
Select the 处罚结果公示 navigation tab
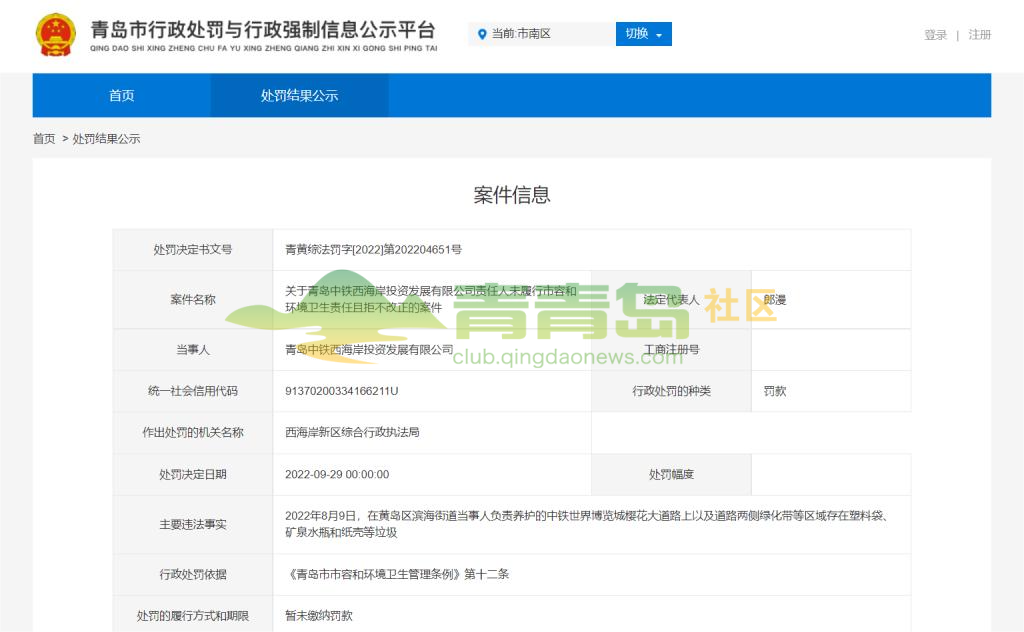[299, 95]
